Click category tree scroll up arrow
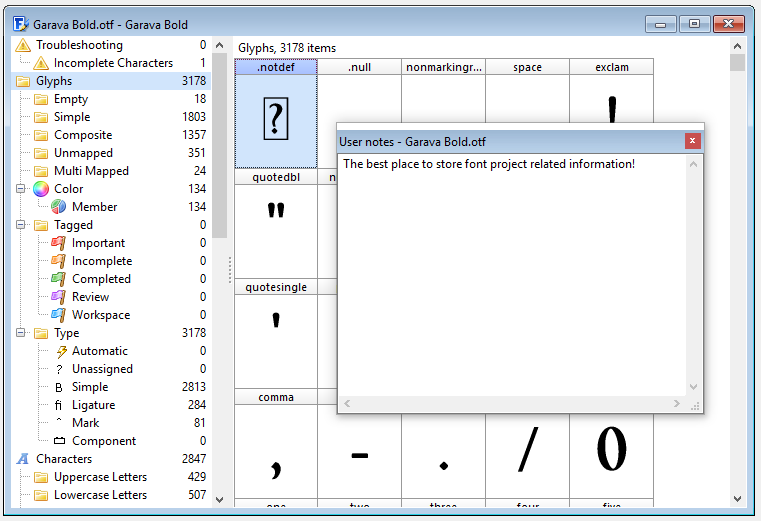 click(x=219, y=45)
